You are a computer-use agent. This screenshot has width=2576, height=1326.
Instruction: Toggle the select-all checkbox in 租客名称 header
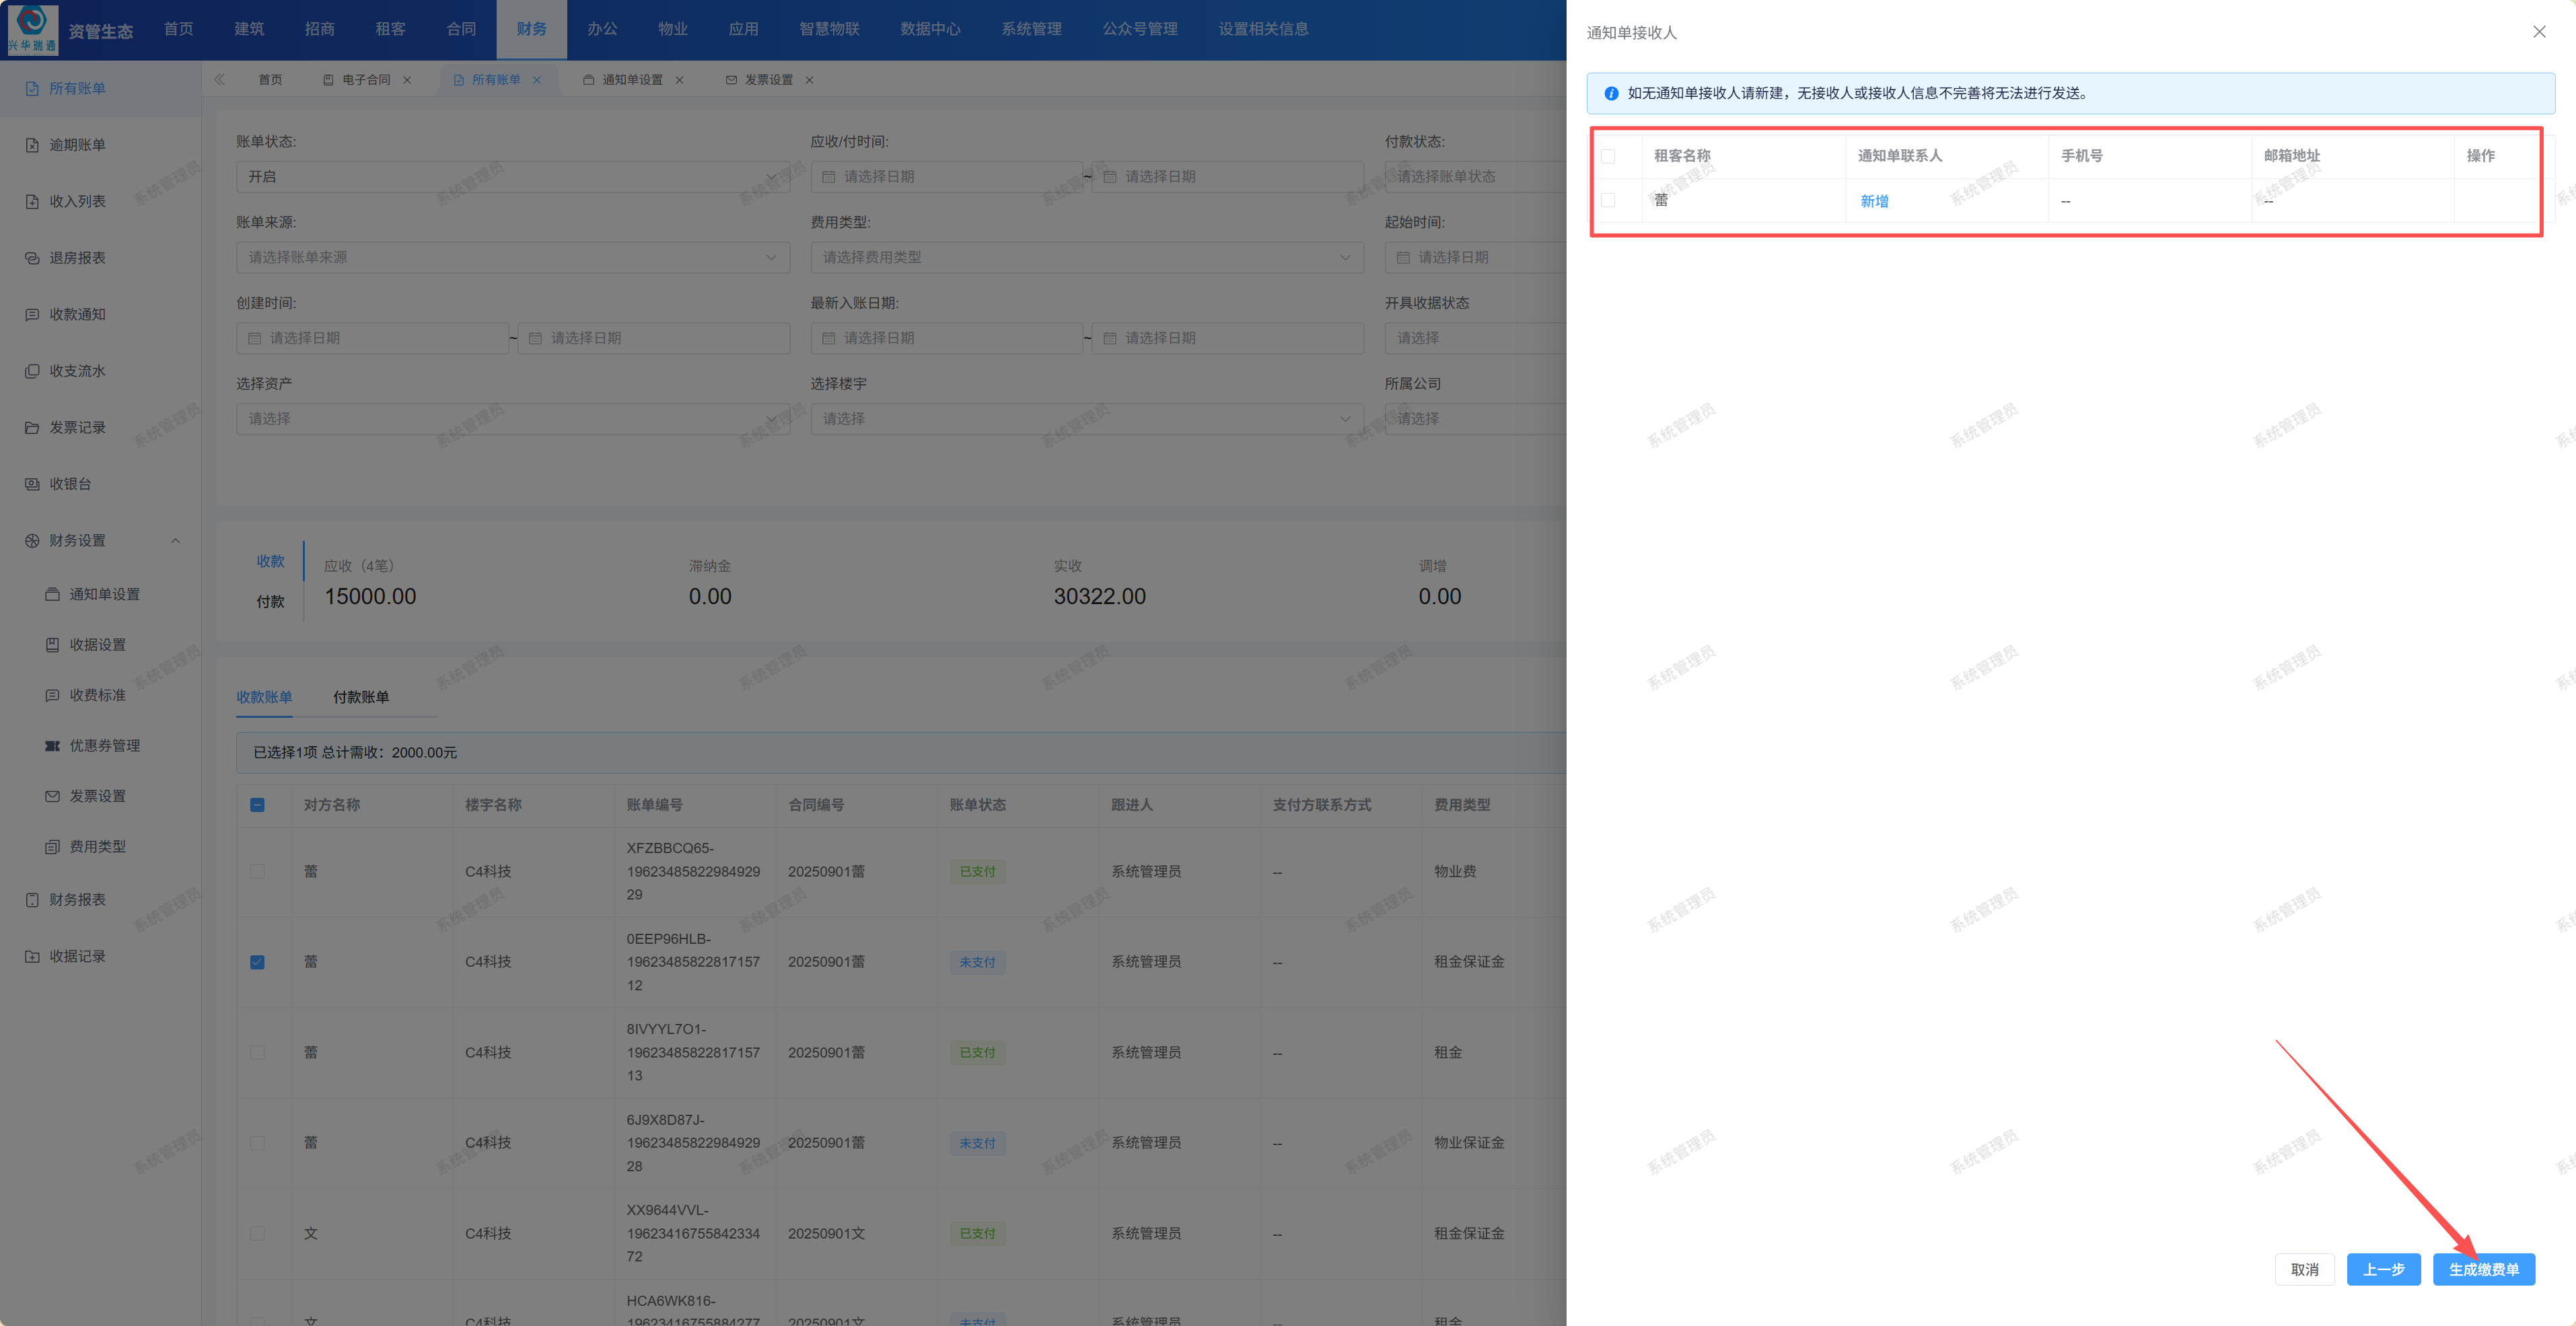[1607, 156]
